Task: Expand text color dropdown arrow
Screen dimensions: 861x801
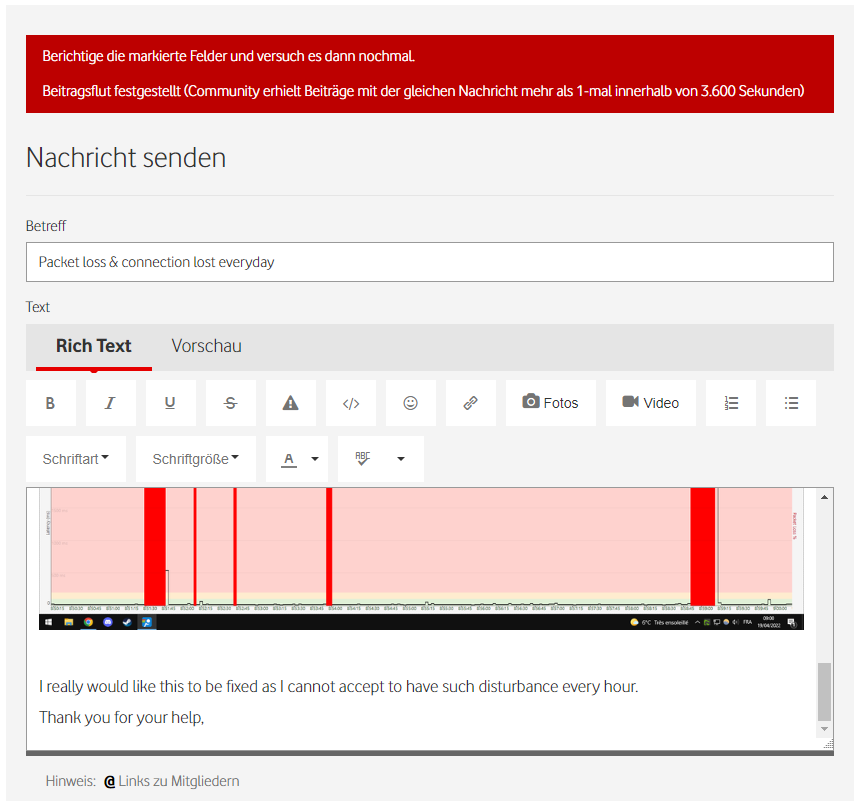Action: 315,459
